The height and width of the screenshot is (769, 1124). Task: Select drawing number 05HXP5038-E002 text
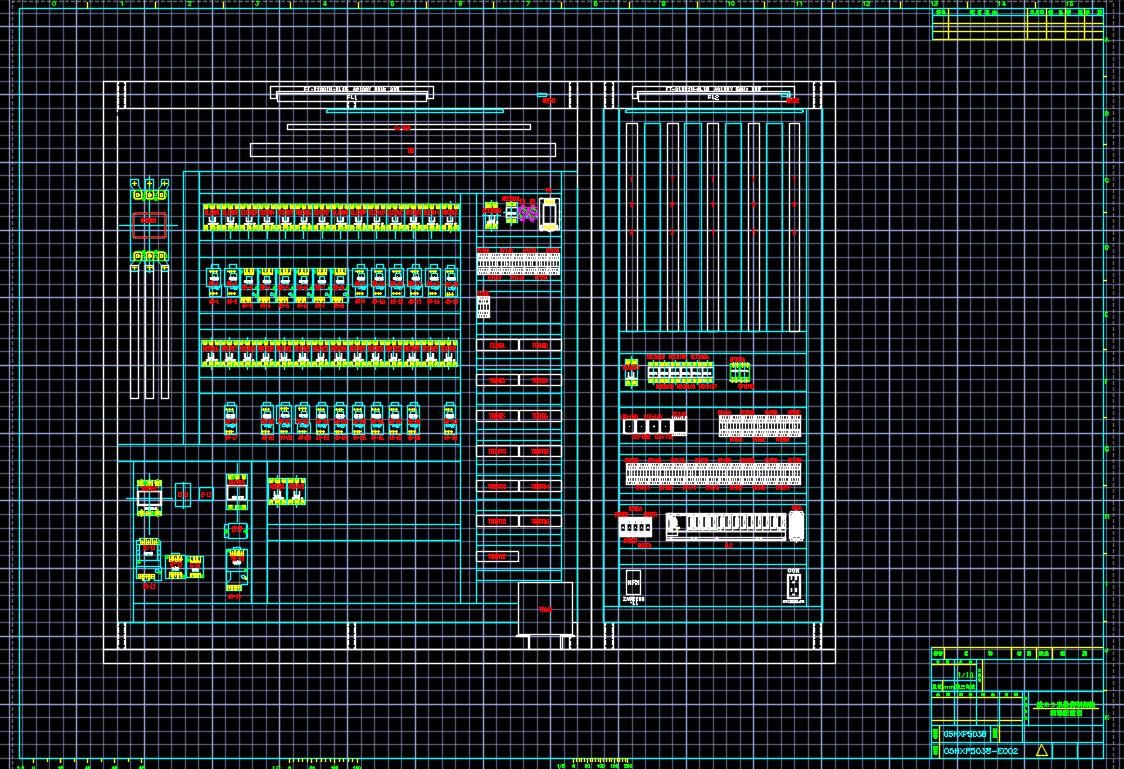pos(980,750)
